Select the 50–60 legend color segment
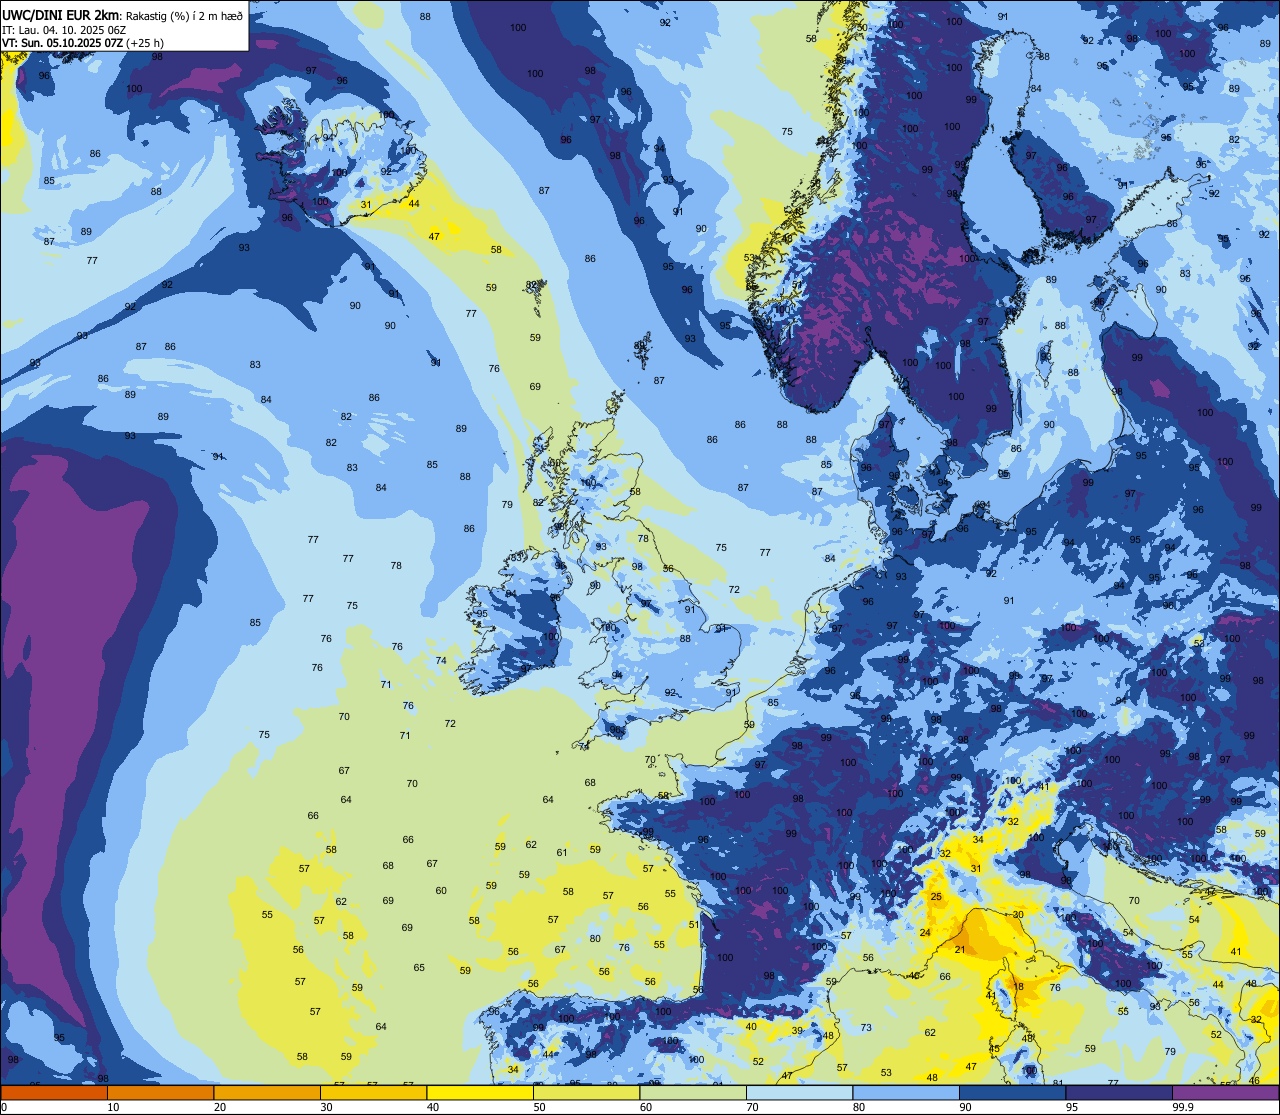This screenshot has height=1115, width=1280. click(x=586, y=1092)
